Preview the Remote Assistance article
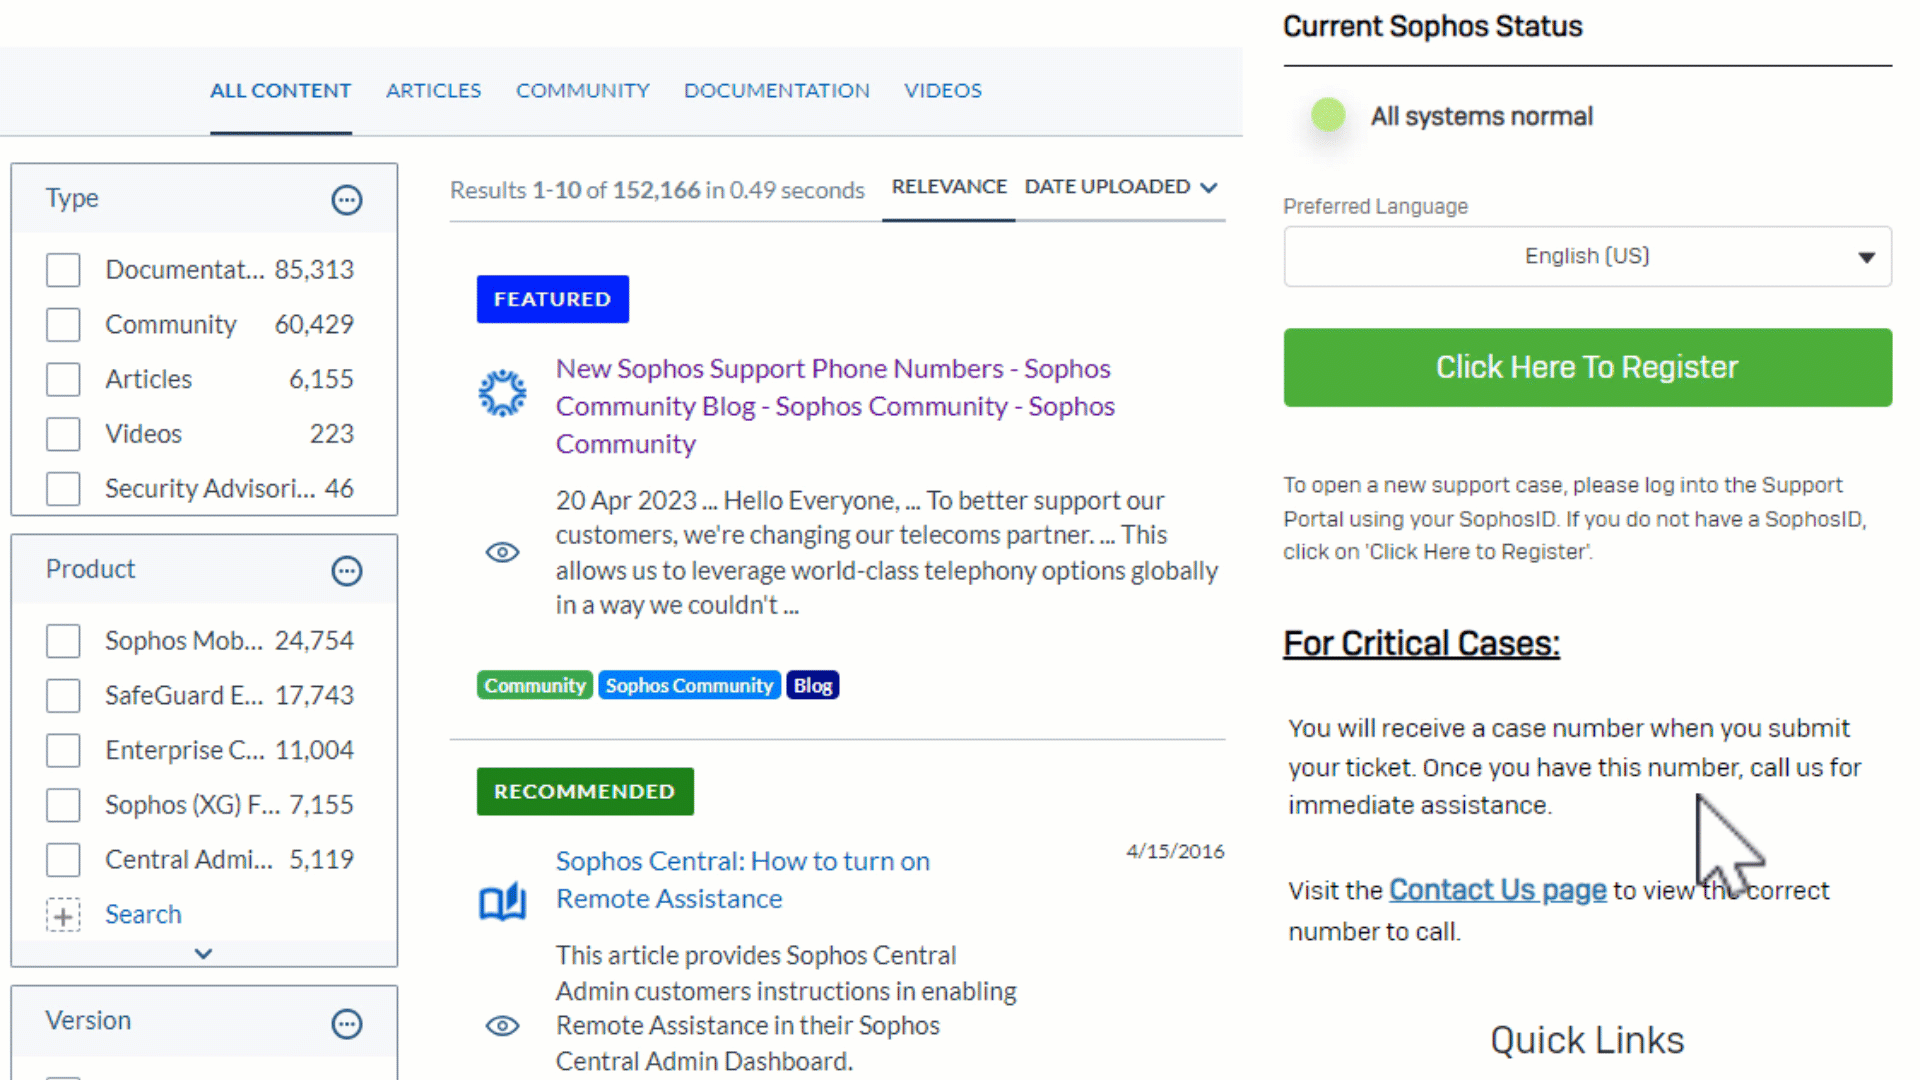1920x1080 pixels. [x=502, y=1026]
